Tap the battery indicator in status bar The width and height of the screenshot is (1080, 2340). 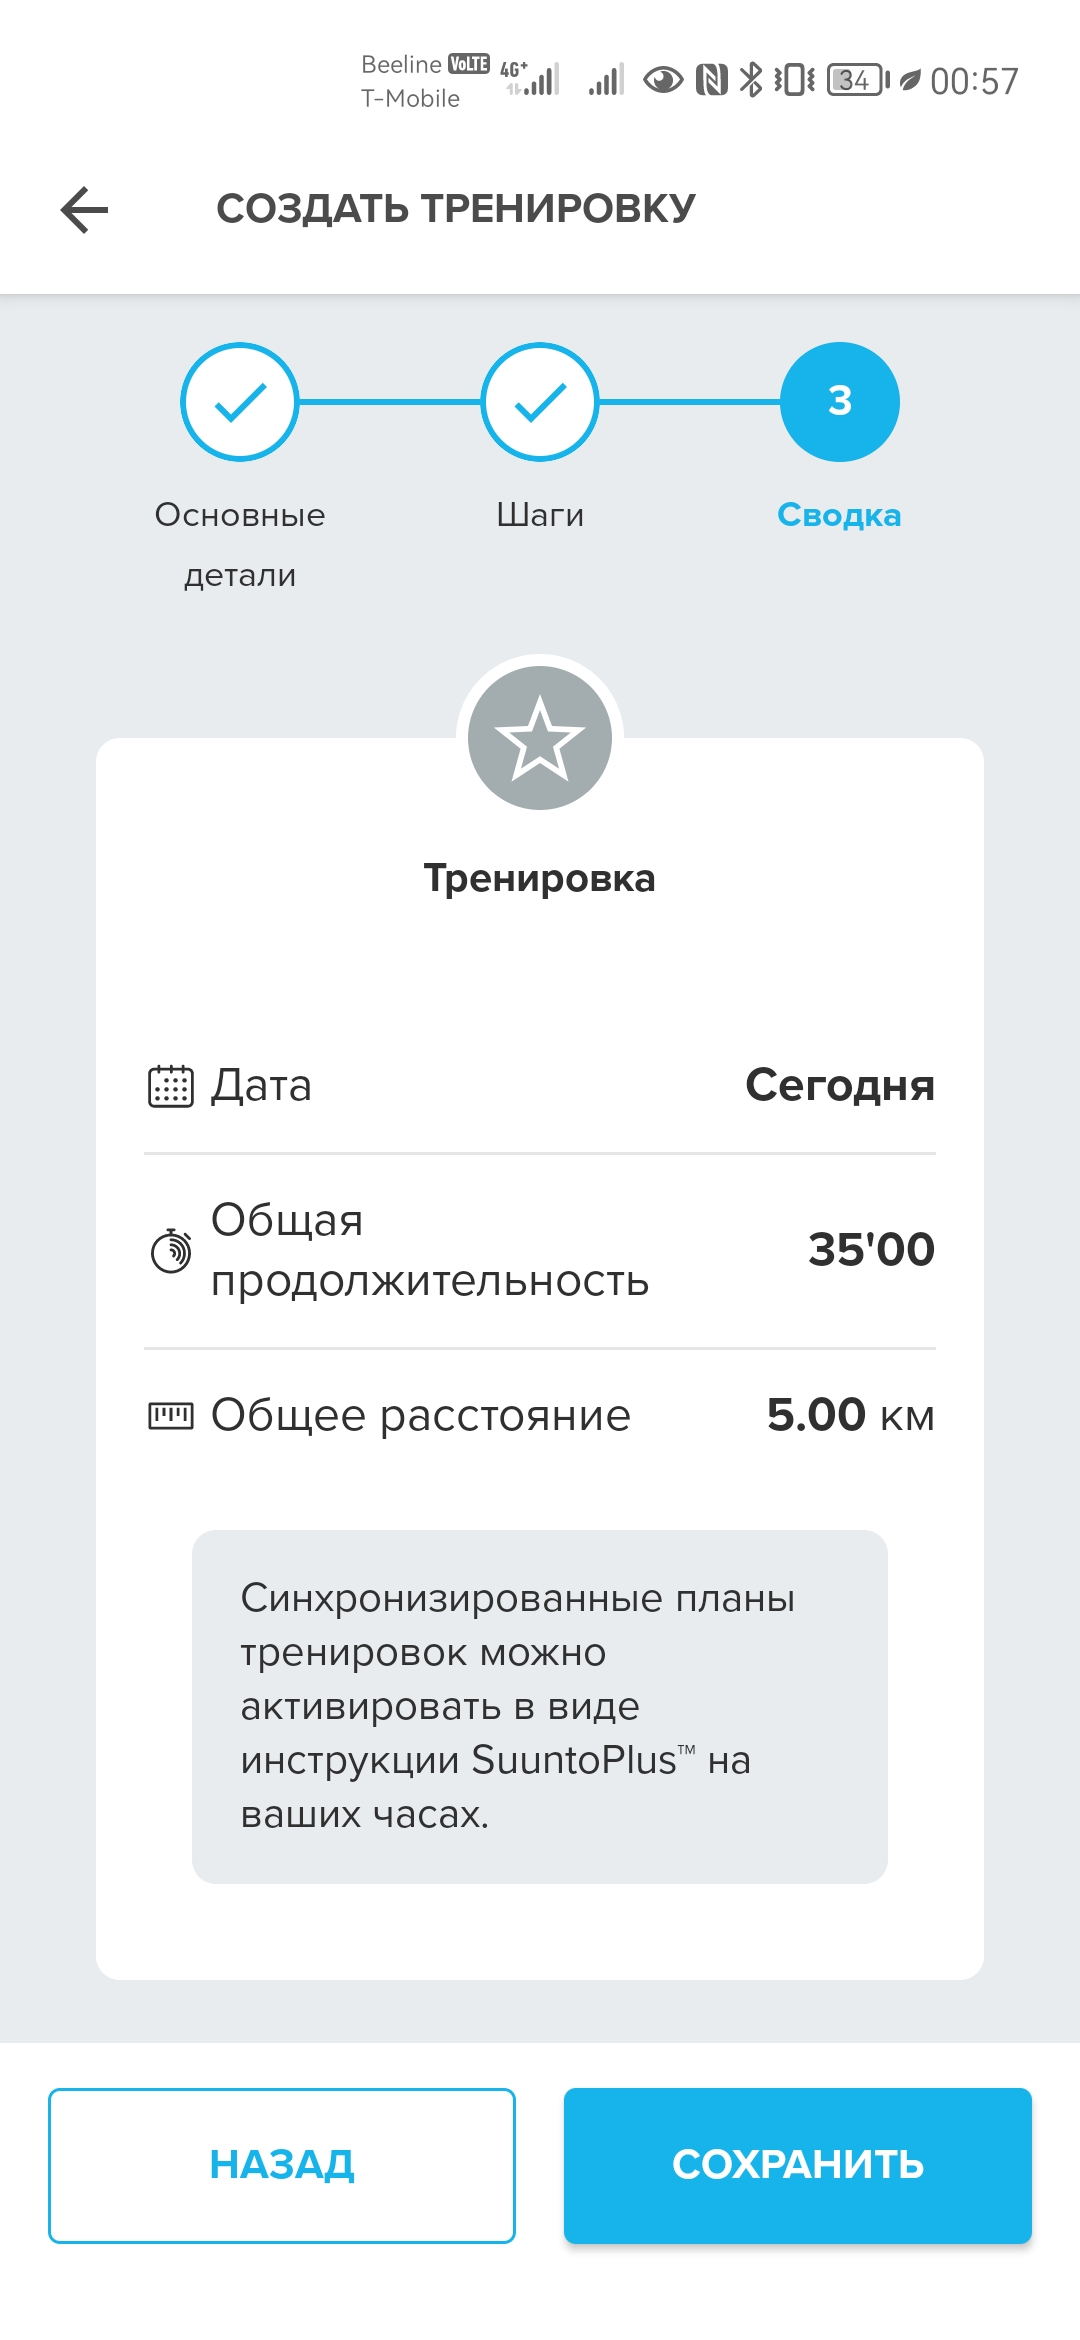pos(857,80)
